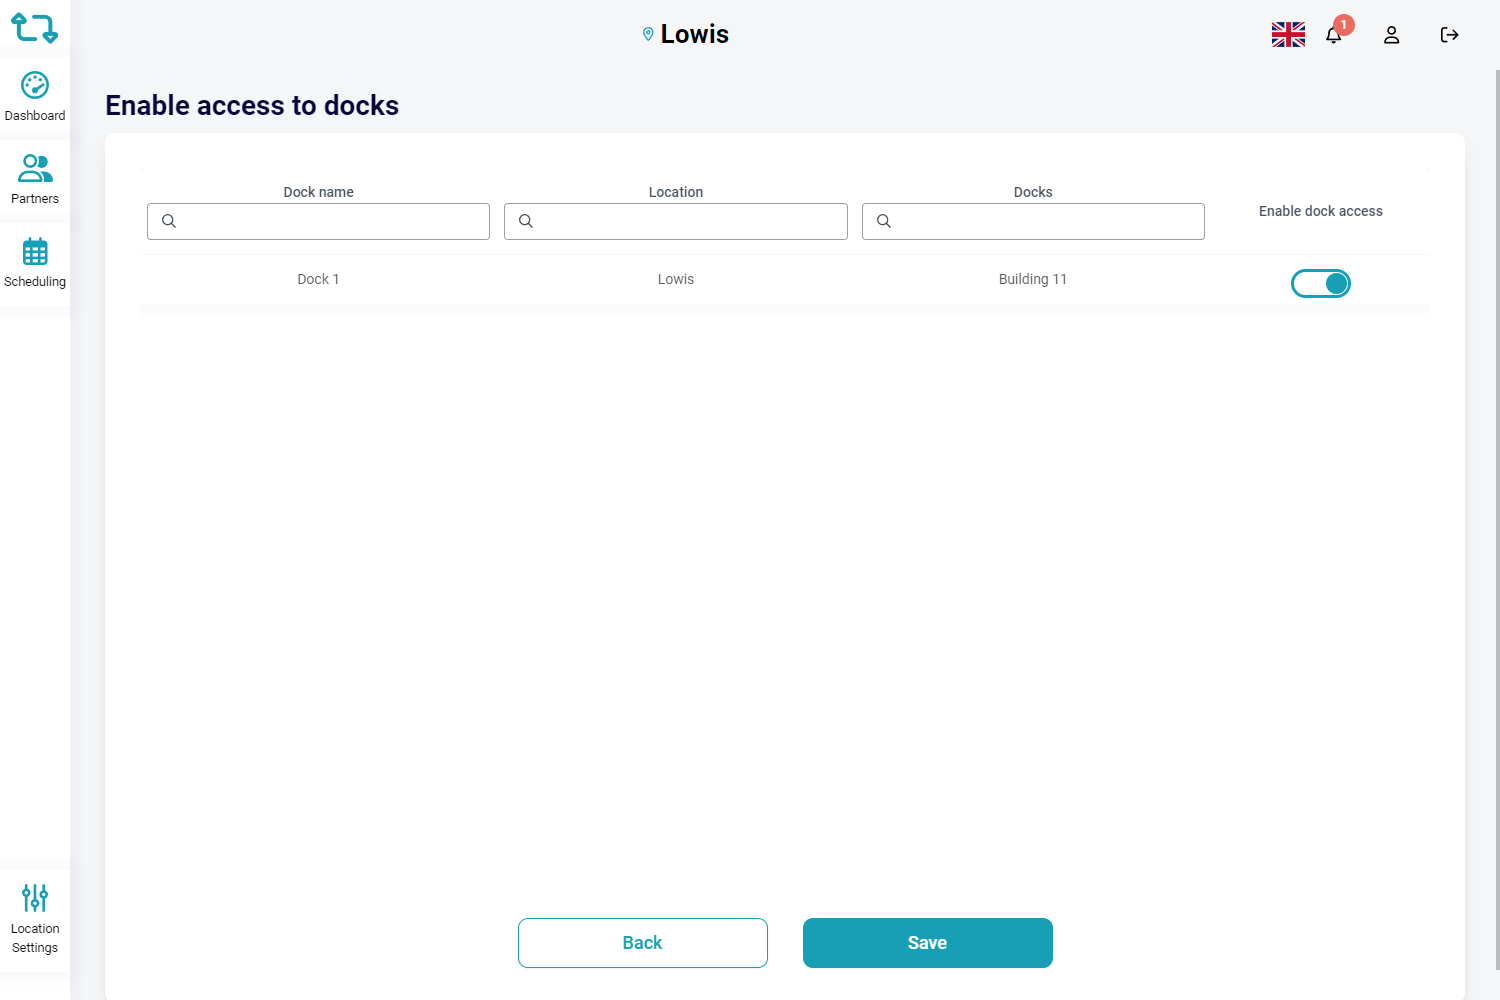Open Location Settings in sidebar
Screen dimensions: 1500x1000
click(35, 919)
